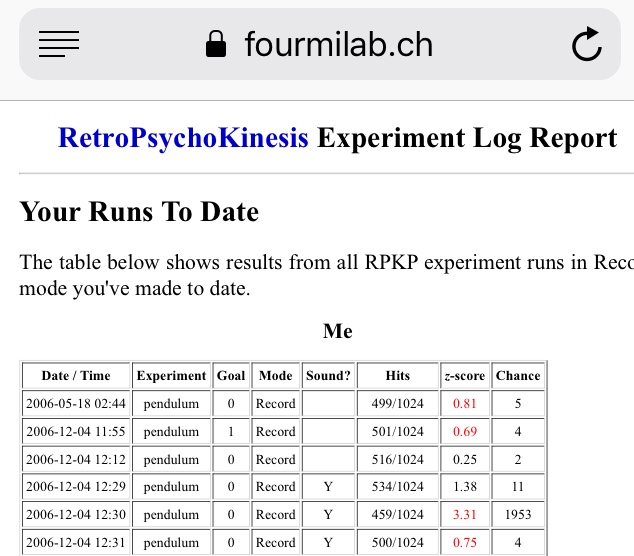Tap the reload page arrow icon

[x=587, y=44]
